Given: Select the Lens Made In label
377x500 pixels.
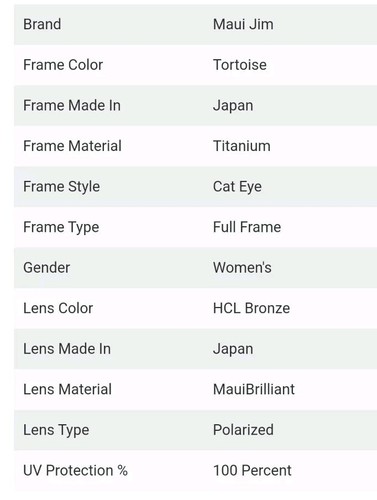Looking at the screenshot, I should coord(67,349).
